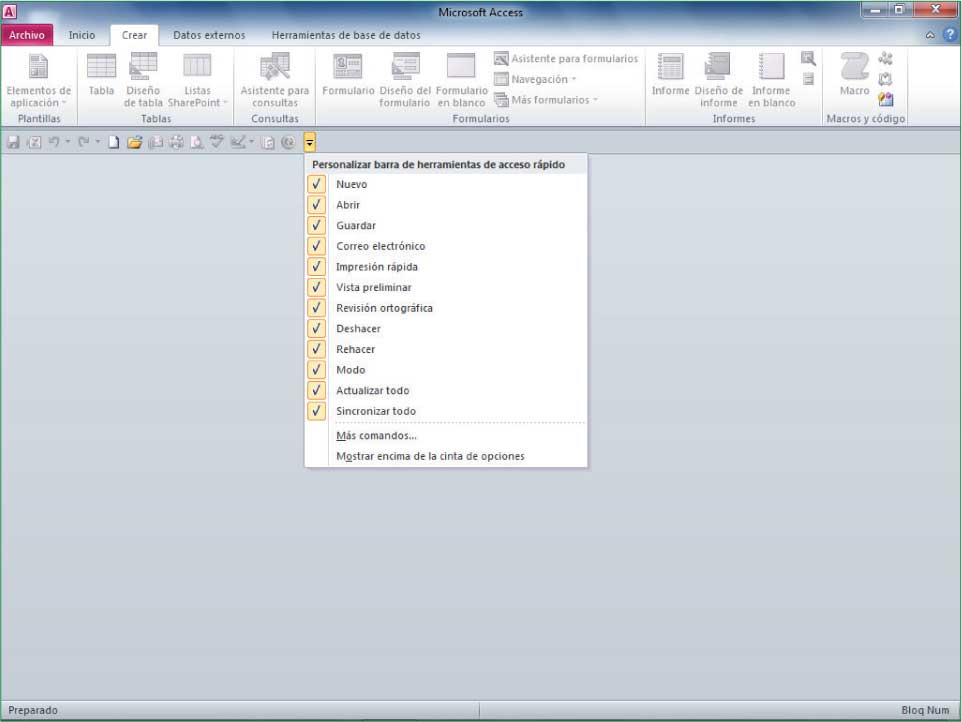Open the Archivo tab
The width and height of the screenshot is (962, 722).
tap(27, 35)
